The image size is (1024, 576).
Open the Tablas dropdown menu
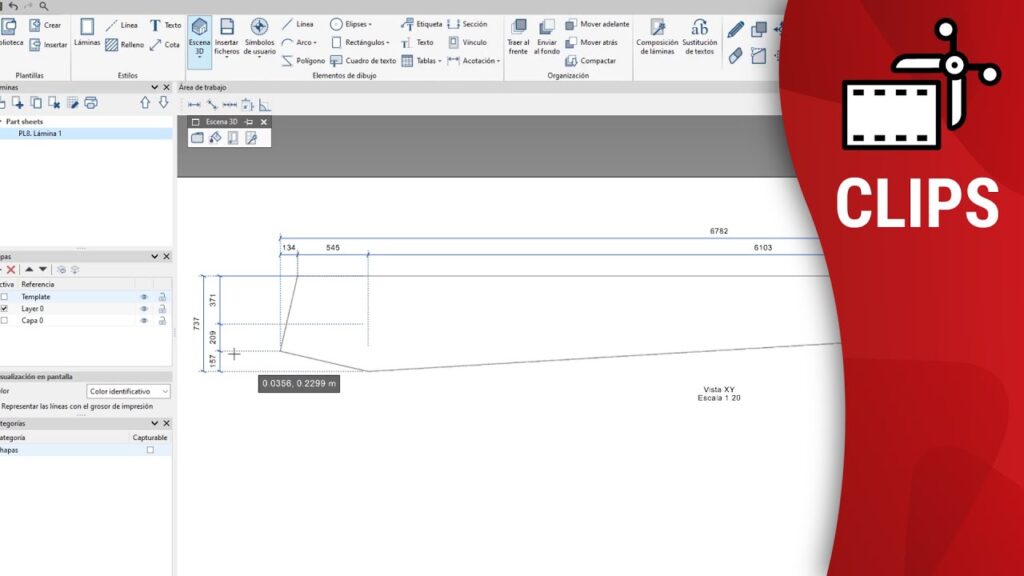point(429,61)
